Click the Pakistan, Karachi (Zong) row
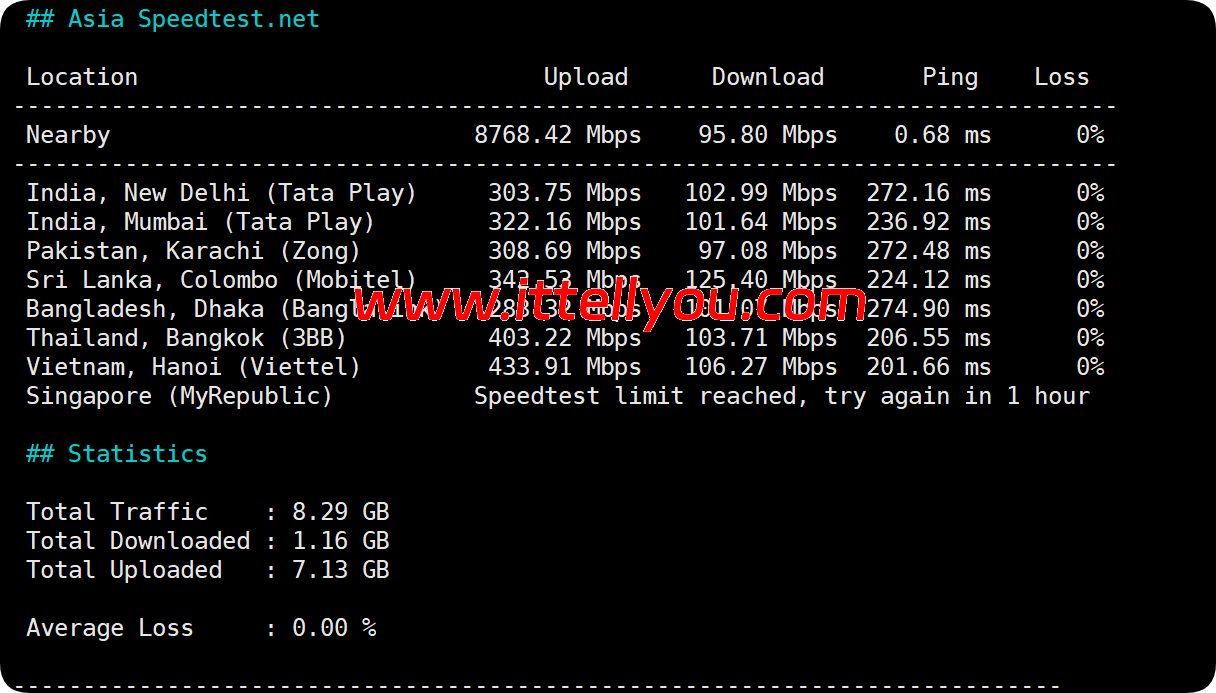 click(x=193, y=251)
